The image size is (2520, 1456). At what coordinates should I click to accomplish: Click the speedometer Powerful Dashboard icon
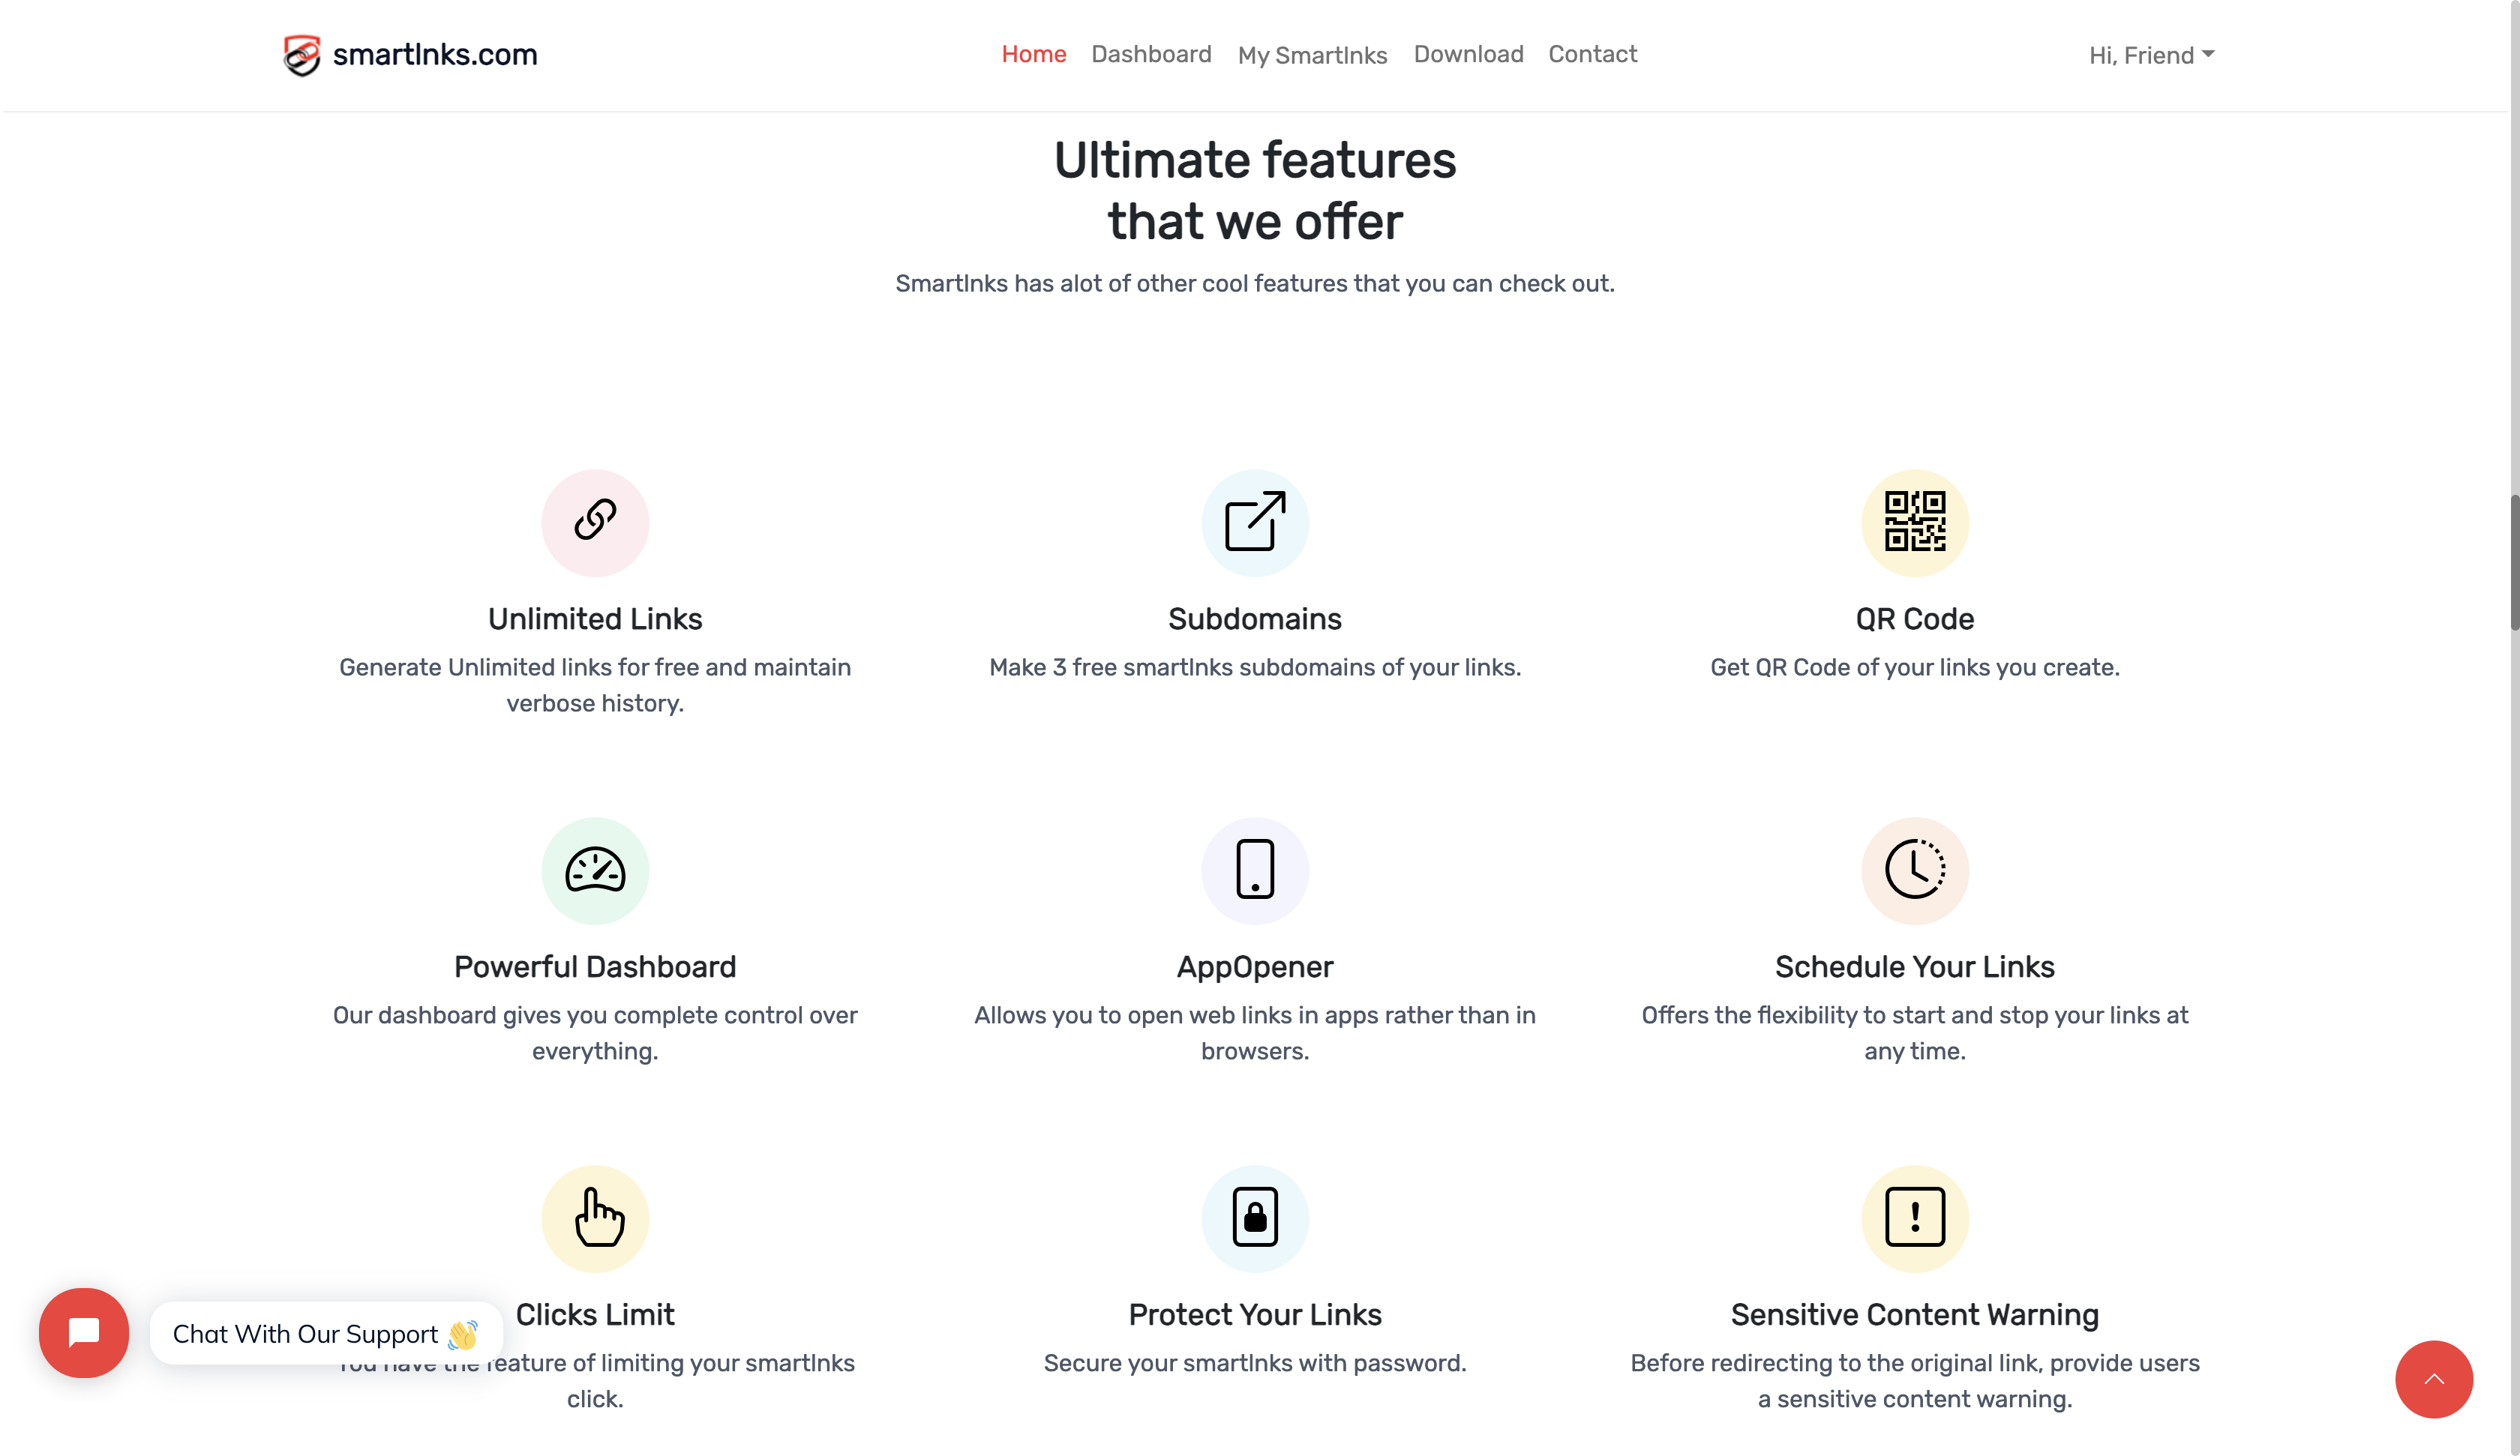pos(595,870)
